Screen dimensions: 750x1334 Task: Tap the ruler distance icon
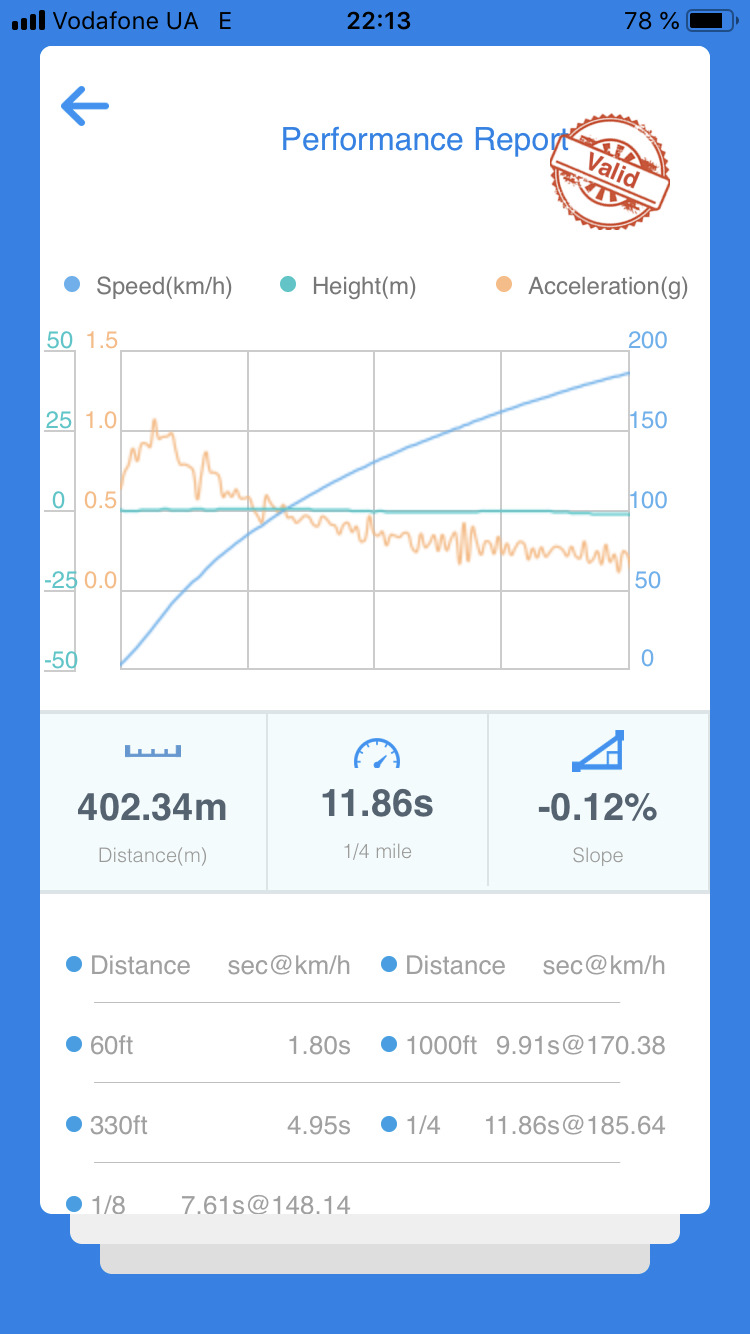pyautogui.click(x=152, y=750)
